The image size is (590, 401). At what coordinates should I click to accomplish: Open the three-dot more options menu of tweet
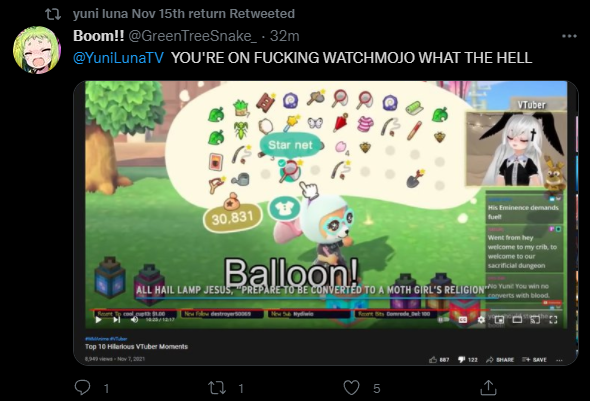point(569,36)
